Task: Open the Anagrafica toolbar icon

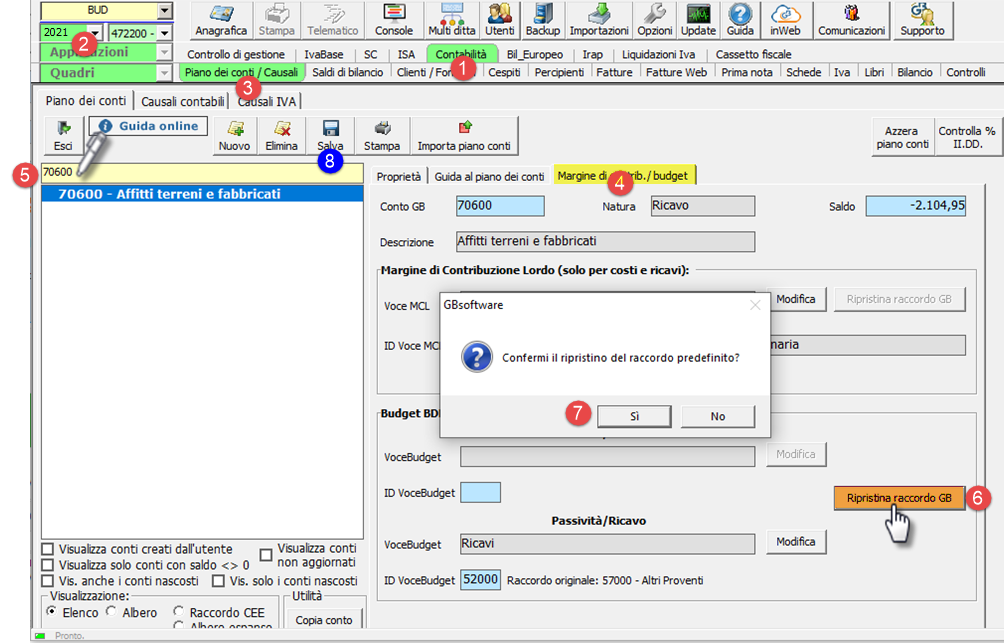Action: point(221,20)
